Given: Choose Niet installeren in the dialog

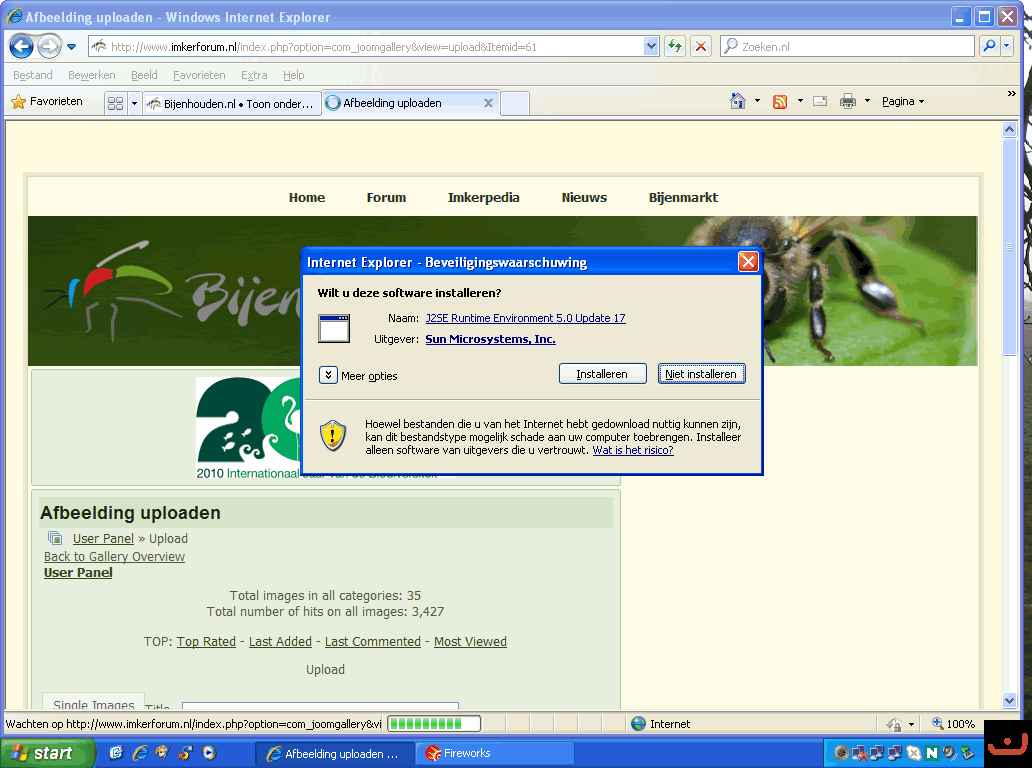Looking at the screenshot, I should (701, 374).
